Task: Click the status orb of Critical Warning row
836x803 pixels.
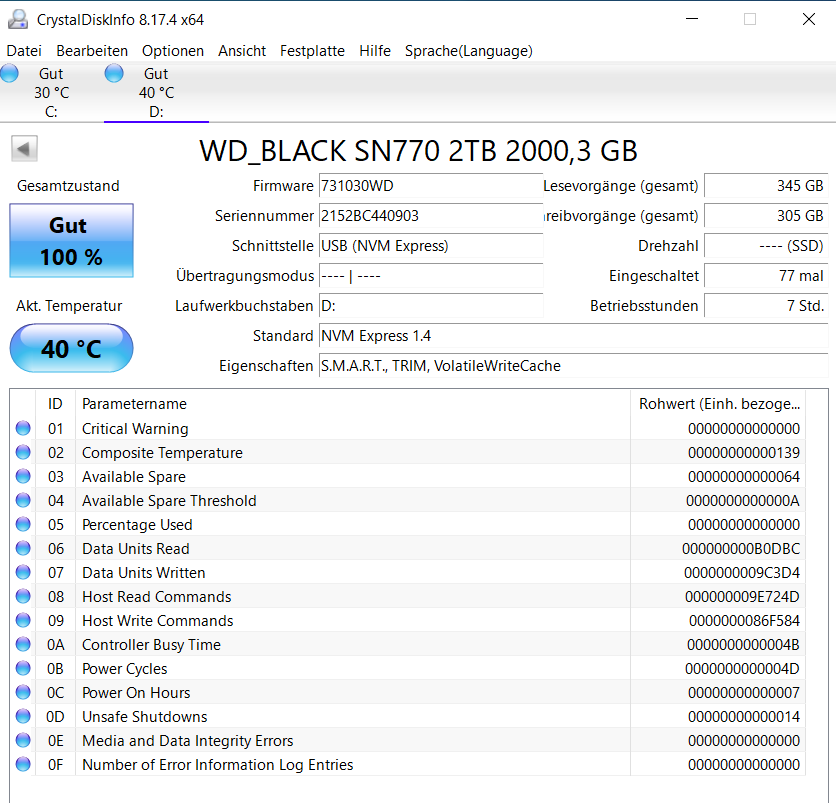Action: pyautogui.click(x=23, y=428)
